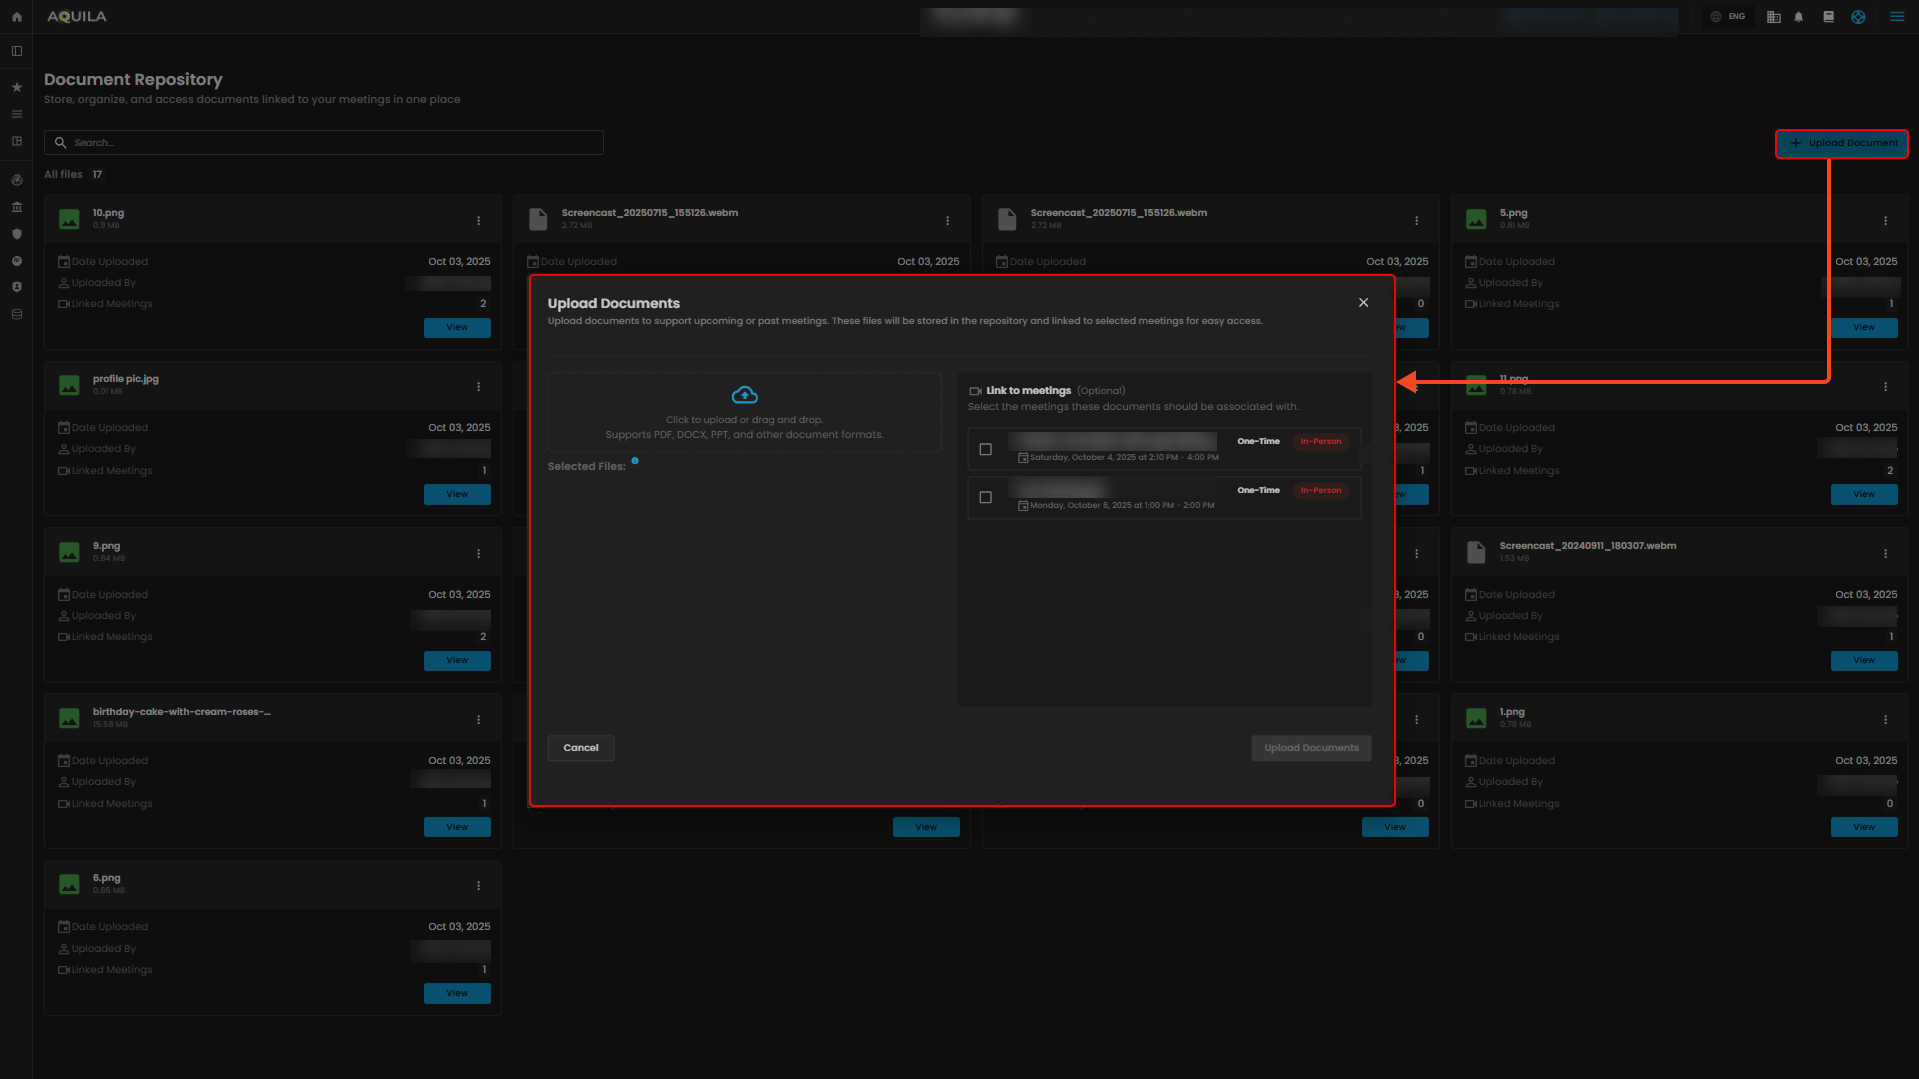The image size is (1919, 1079).
Task: Click Cancel in Upload Documents dialog
Action: [x=580, y=748]
